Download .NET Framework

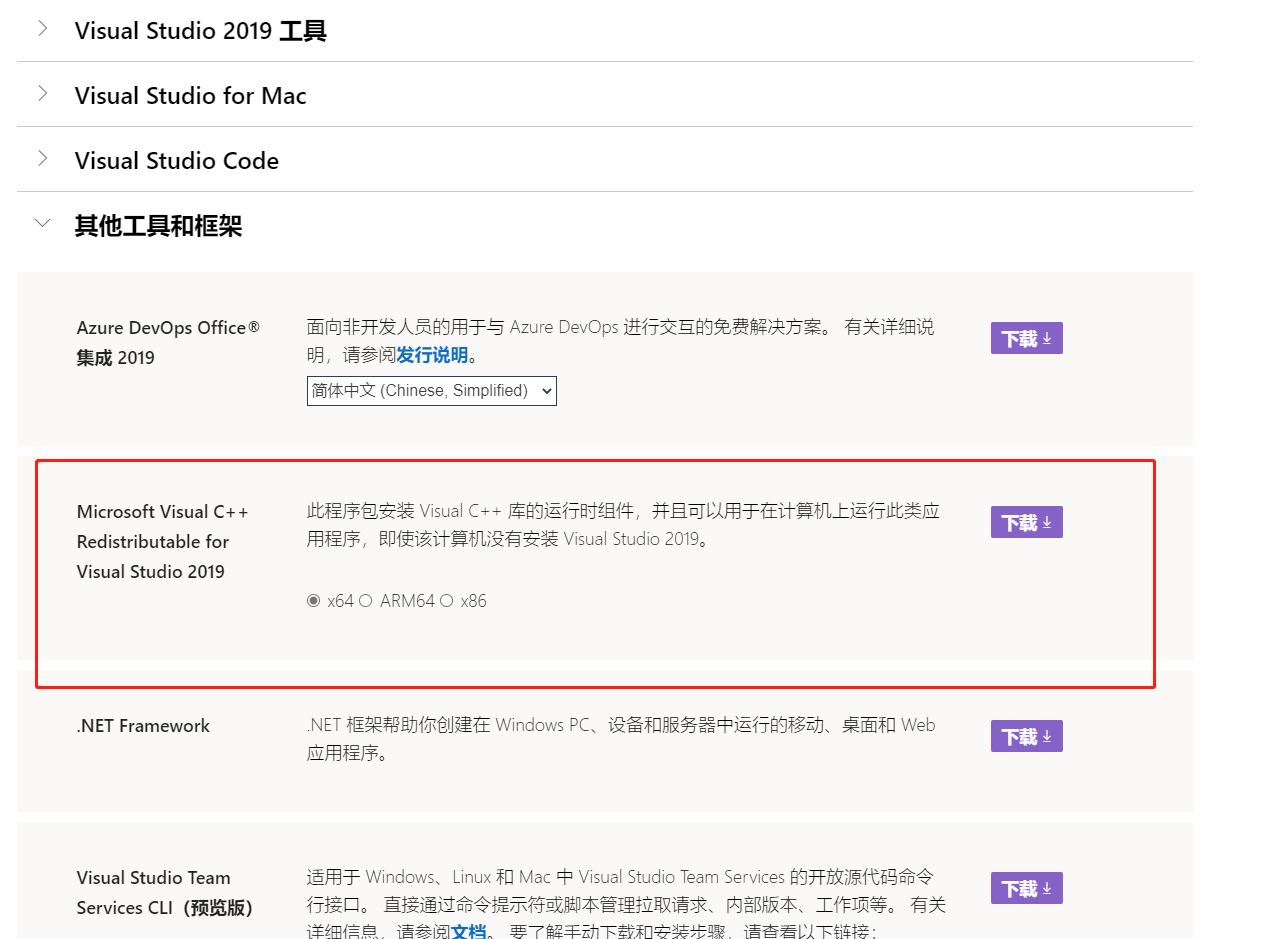coord(1027,736)
